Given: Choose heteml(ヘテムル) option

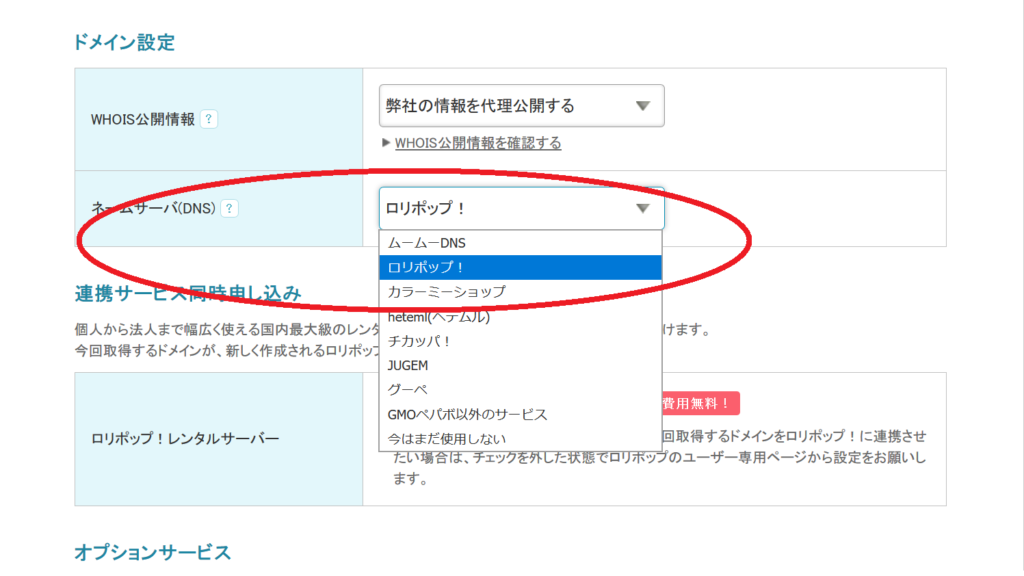Looking at the screenshot, I should point(520,317).
